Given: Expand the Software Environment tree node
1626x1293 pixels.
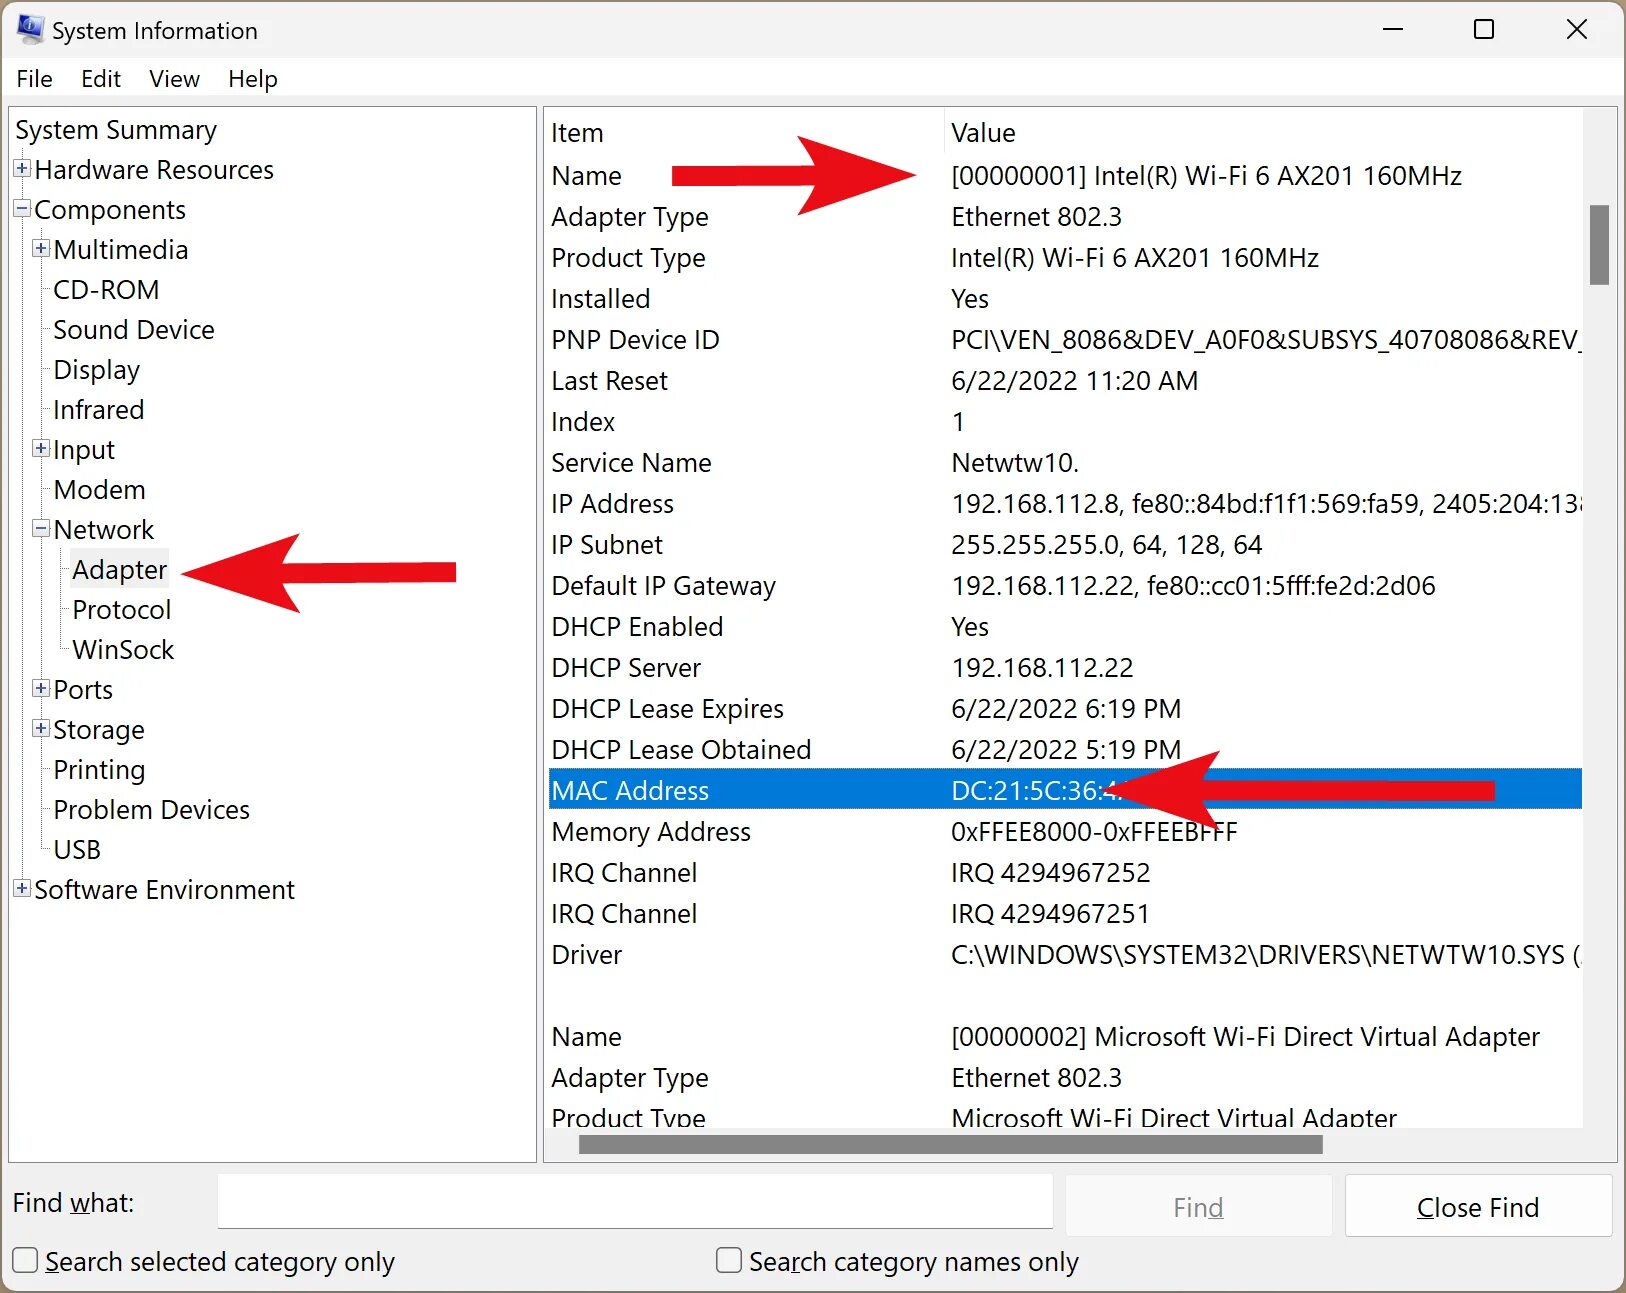Looking at the screenshot, I should click(22, 888).
